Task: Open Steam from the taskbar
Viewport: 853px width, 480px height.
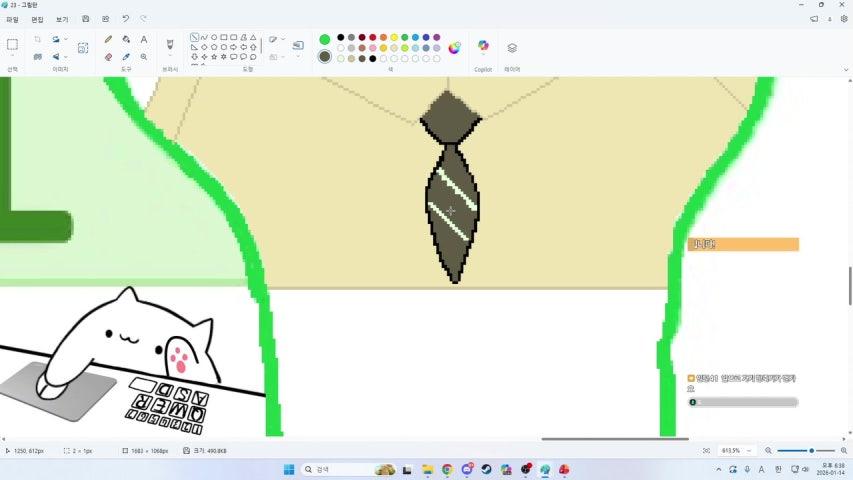Action: coord(486,469)
